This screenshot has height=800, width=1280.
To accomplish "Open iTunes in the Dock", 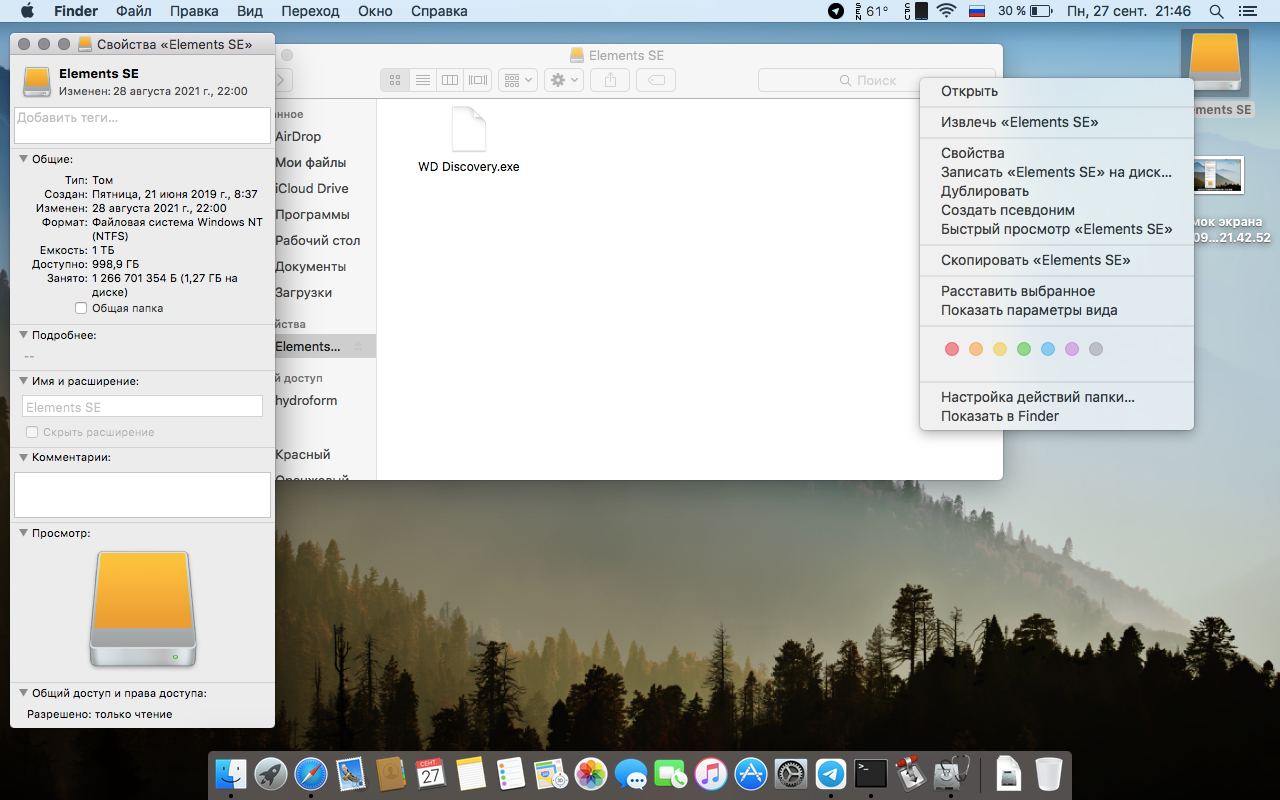I will tap(711, 773).
